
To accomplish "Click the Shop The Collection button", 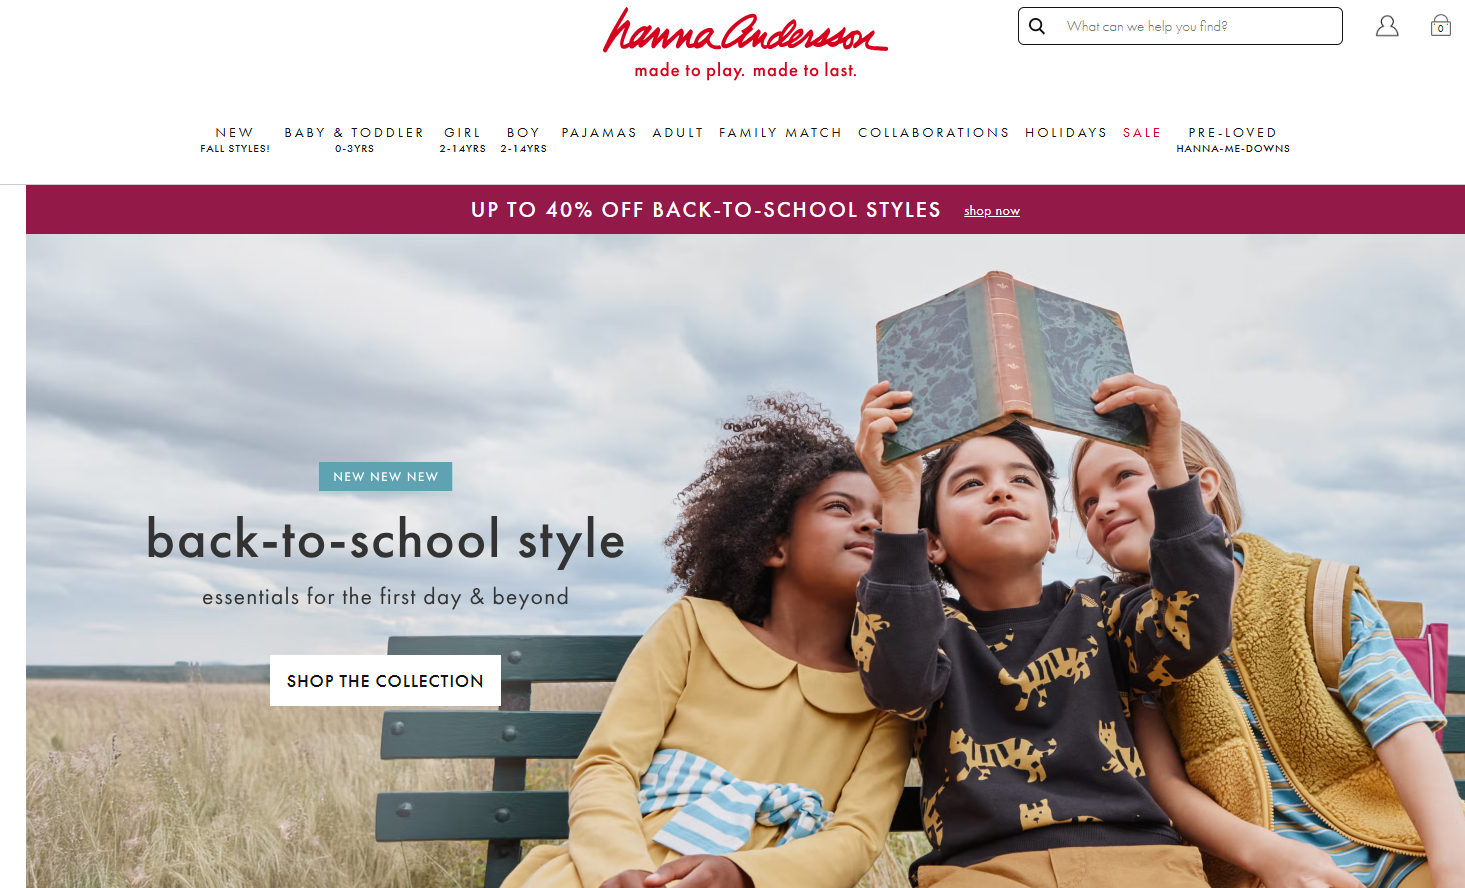I will pyautogui.click(x=385, y=681).
